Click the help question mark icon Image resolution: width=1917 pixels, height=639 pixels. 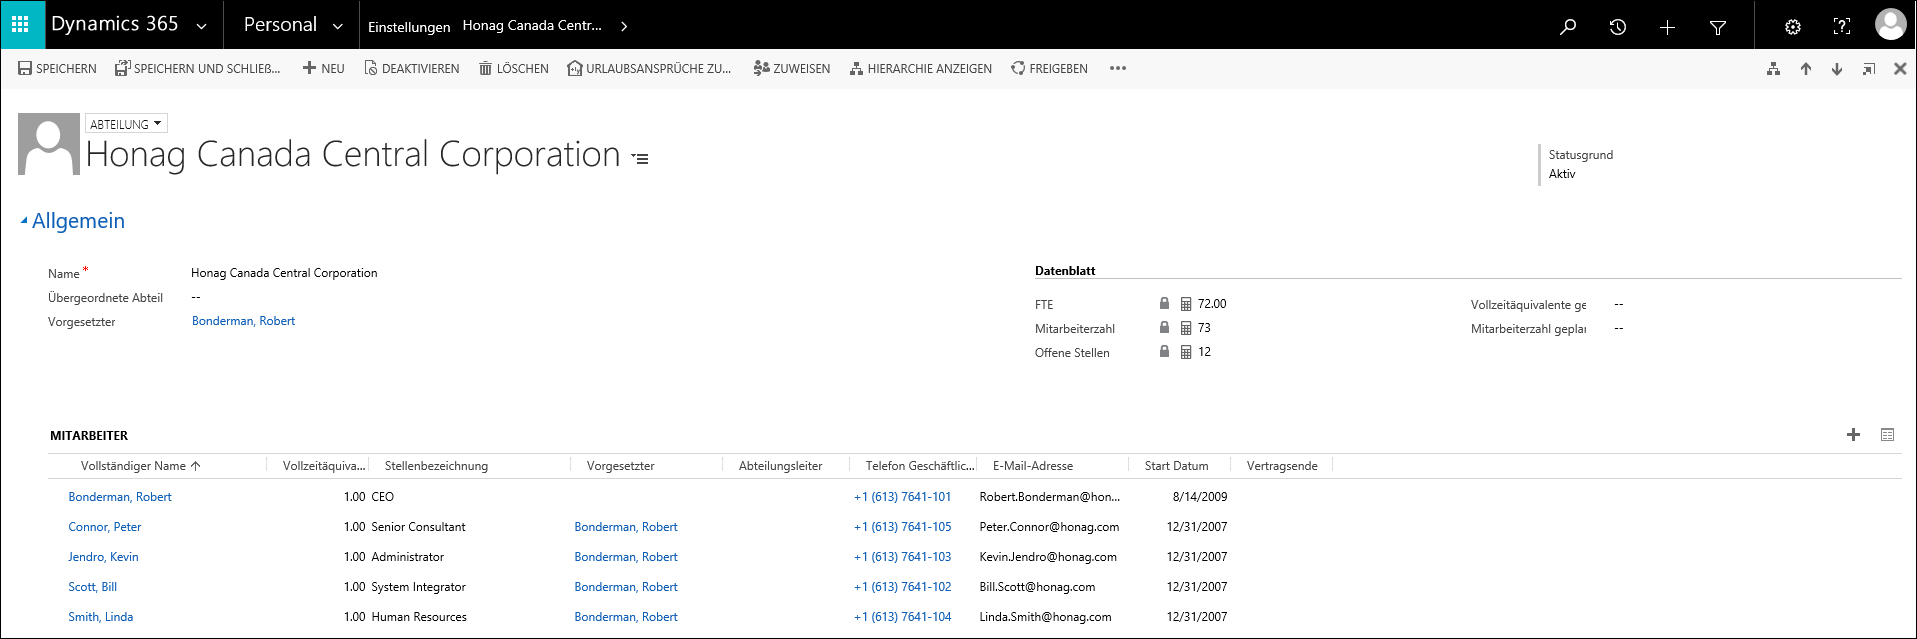click(x=1841, y=27)
